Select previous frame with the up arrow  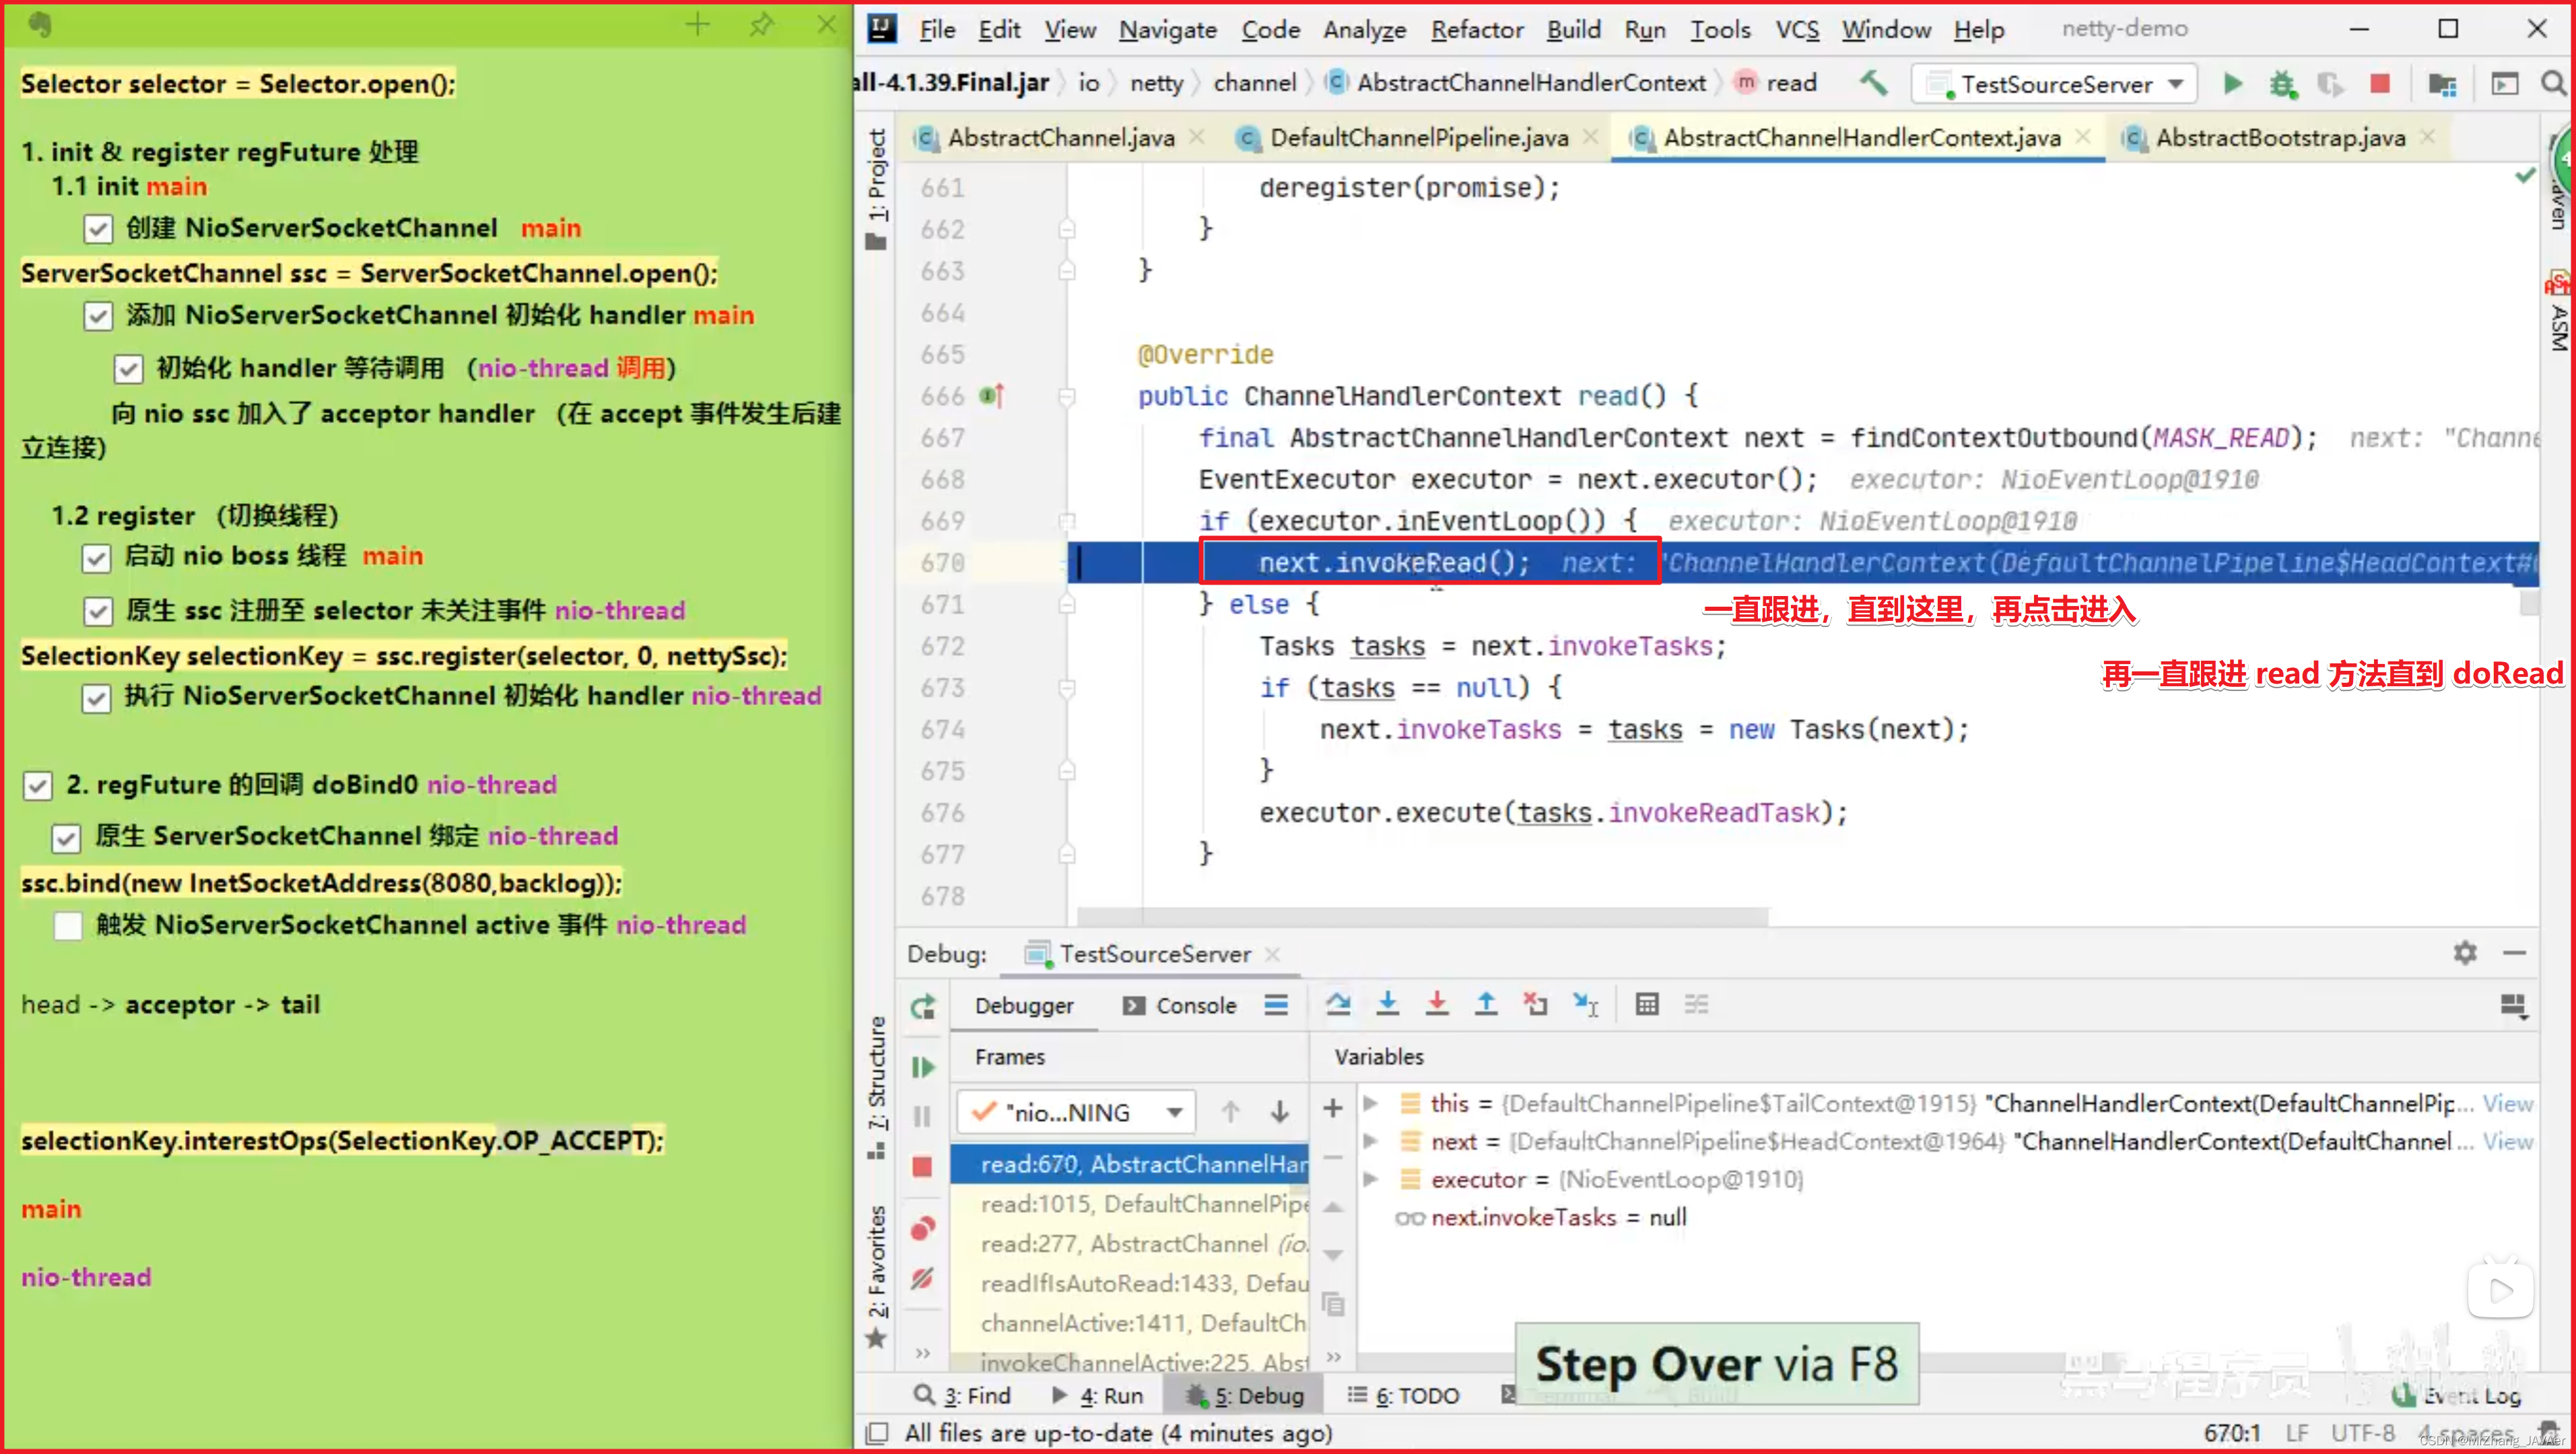click(1230, 1112)
